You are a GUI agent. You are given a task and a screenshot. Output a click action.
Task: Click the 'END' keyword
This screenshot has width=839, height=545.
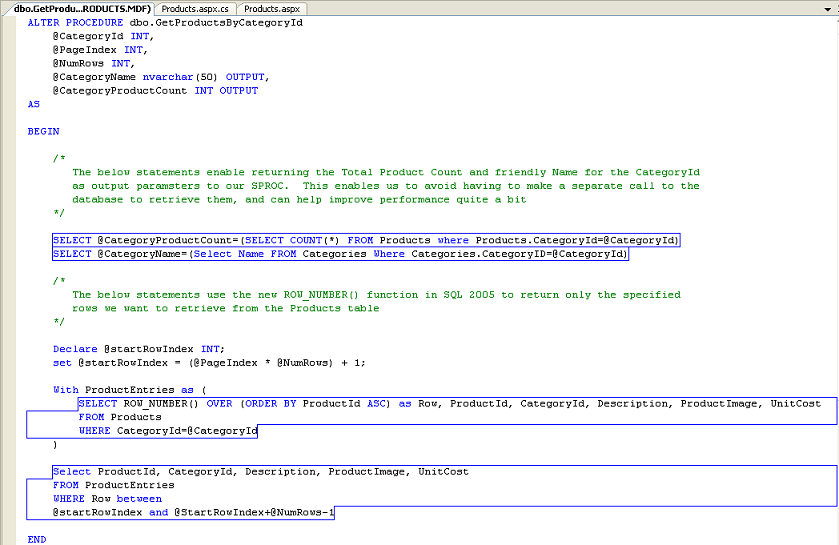[x=37, y=540]
